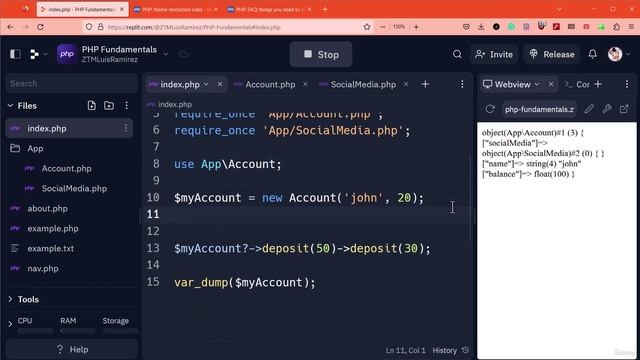
Task: Open nav.php file
Action: click(42, 269)
